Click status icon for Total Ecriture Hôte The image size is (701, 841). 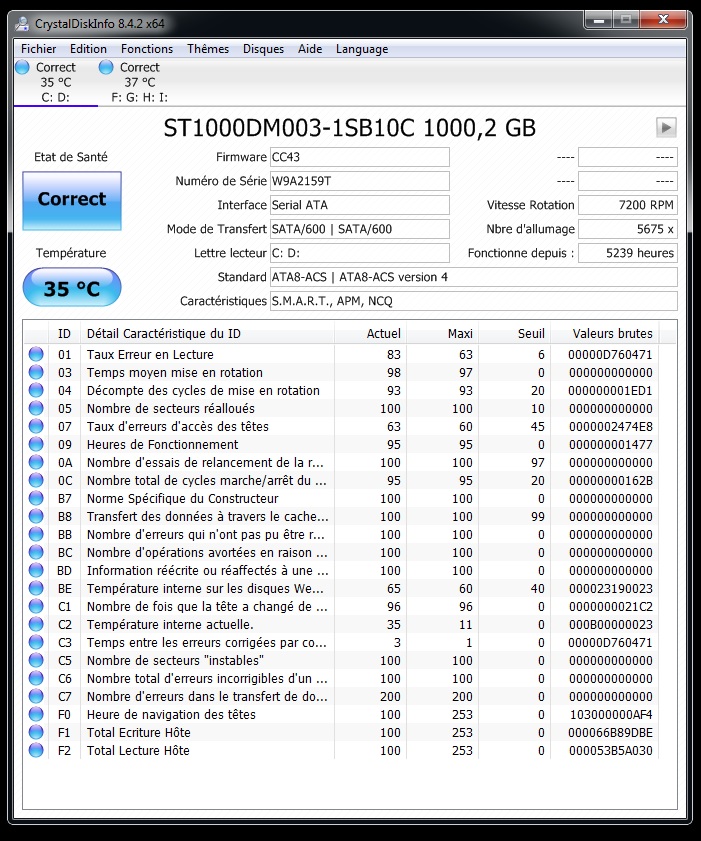coord(36,732)
